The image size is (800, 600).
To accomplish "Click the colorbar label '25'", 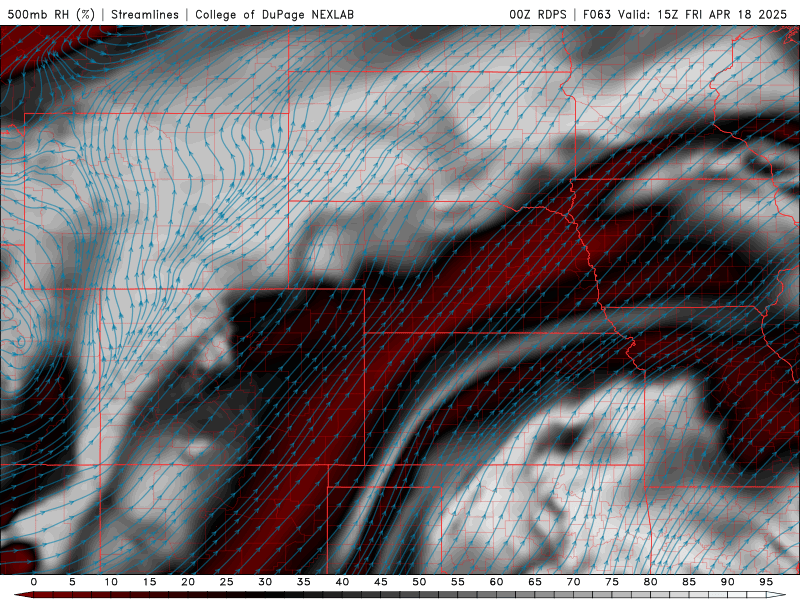I will 227,582.
